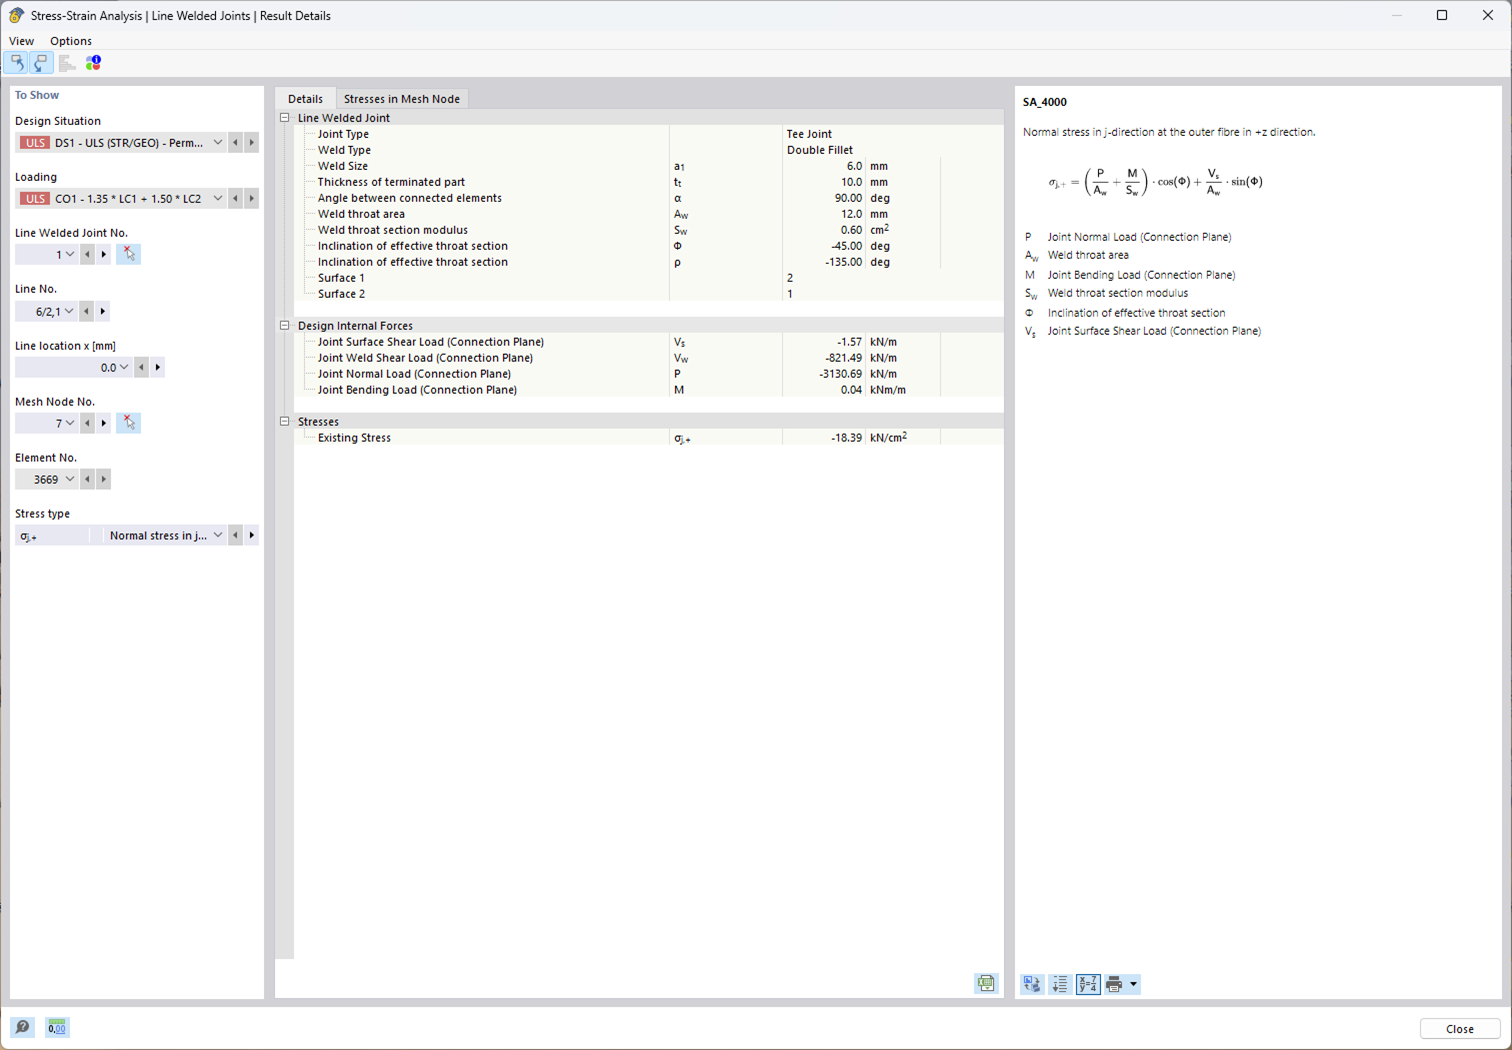Open help via the question-mark bubble icon
This screenshot has height=1050, width=1512.
(x=22, y=1027)
